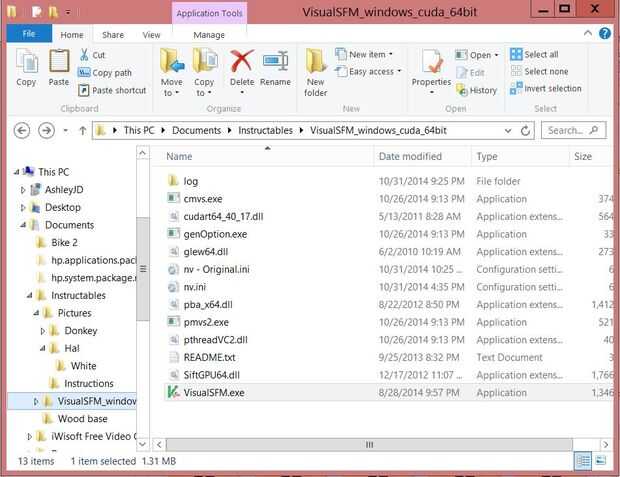The width and height of the screenshot is (620, 477).
Task: Expand the Desktop tree node
Action: tap(23, 207)
